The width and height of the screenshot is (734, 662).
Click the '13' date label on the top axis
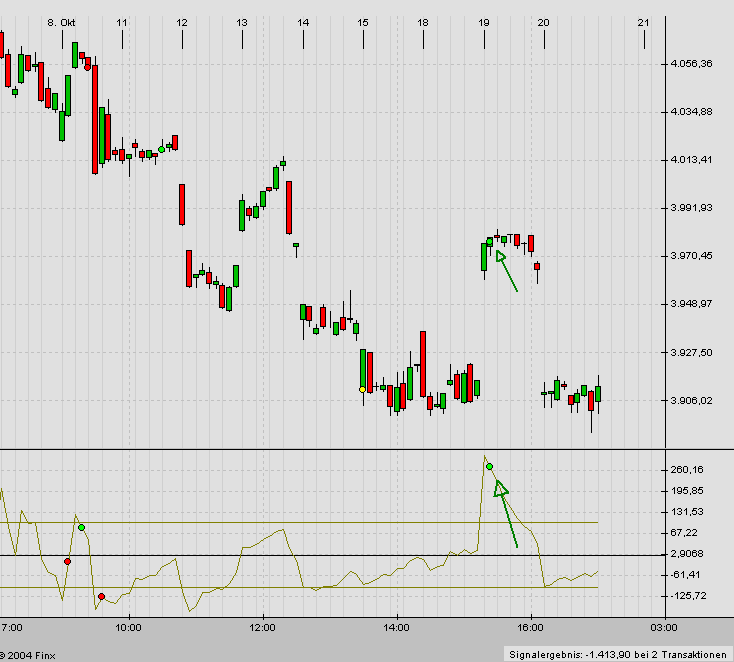(x=242, y=22)
